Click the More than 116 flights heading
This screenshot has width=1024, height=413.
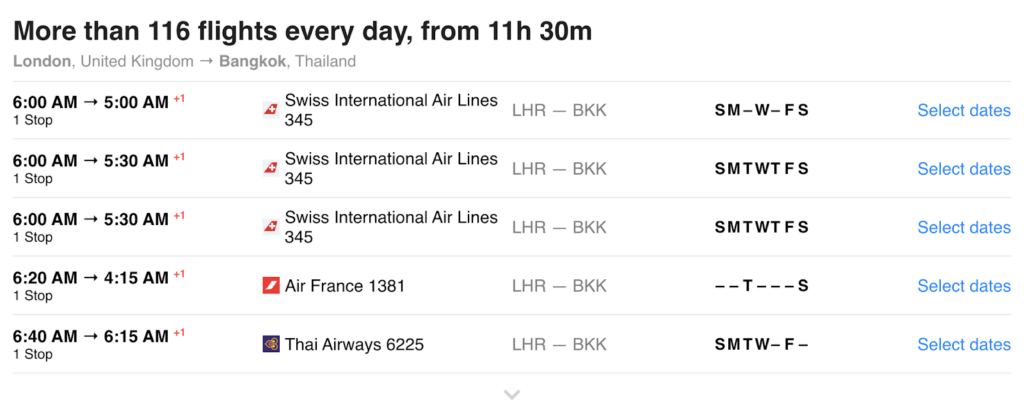pyautogui.click(x=302, y=31)
